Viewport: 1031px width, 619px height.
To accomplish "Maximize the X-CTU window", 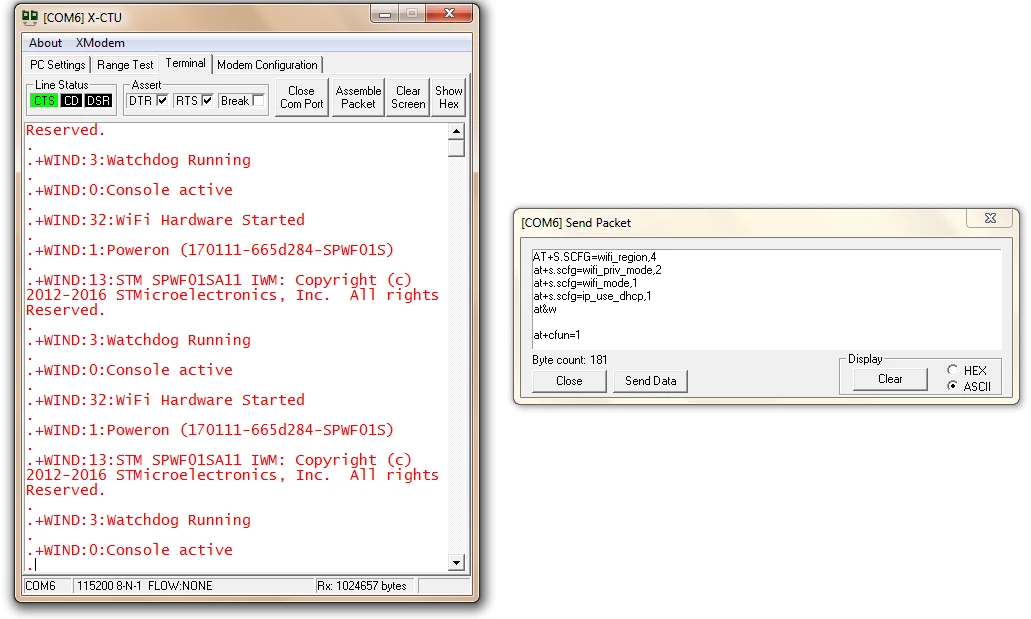I will [412, 14].
